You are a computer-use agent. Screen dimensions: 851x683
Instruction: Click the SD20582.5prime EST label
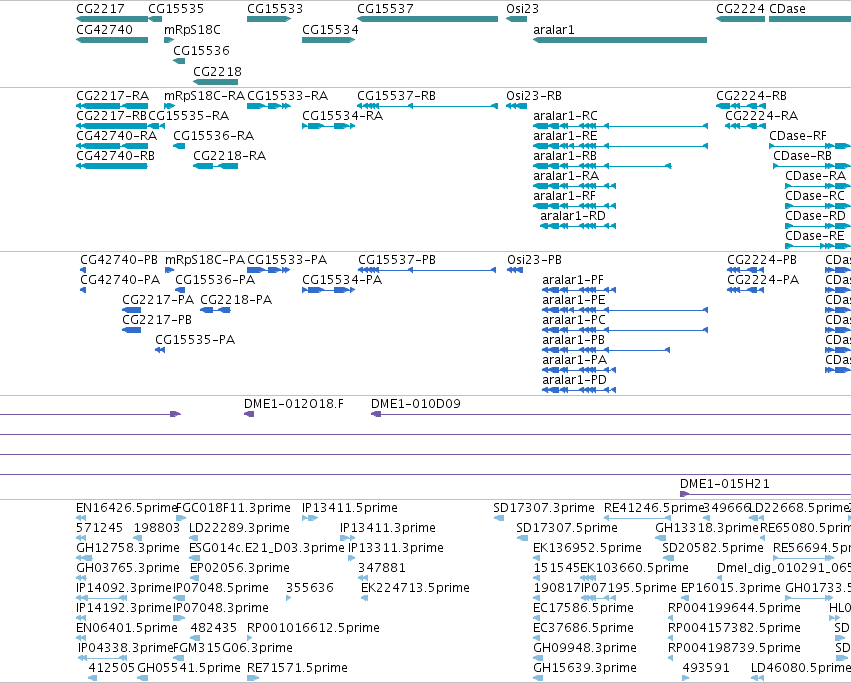713,548
